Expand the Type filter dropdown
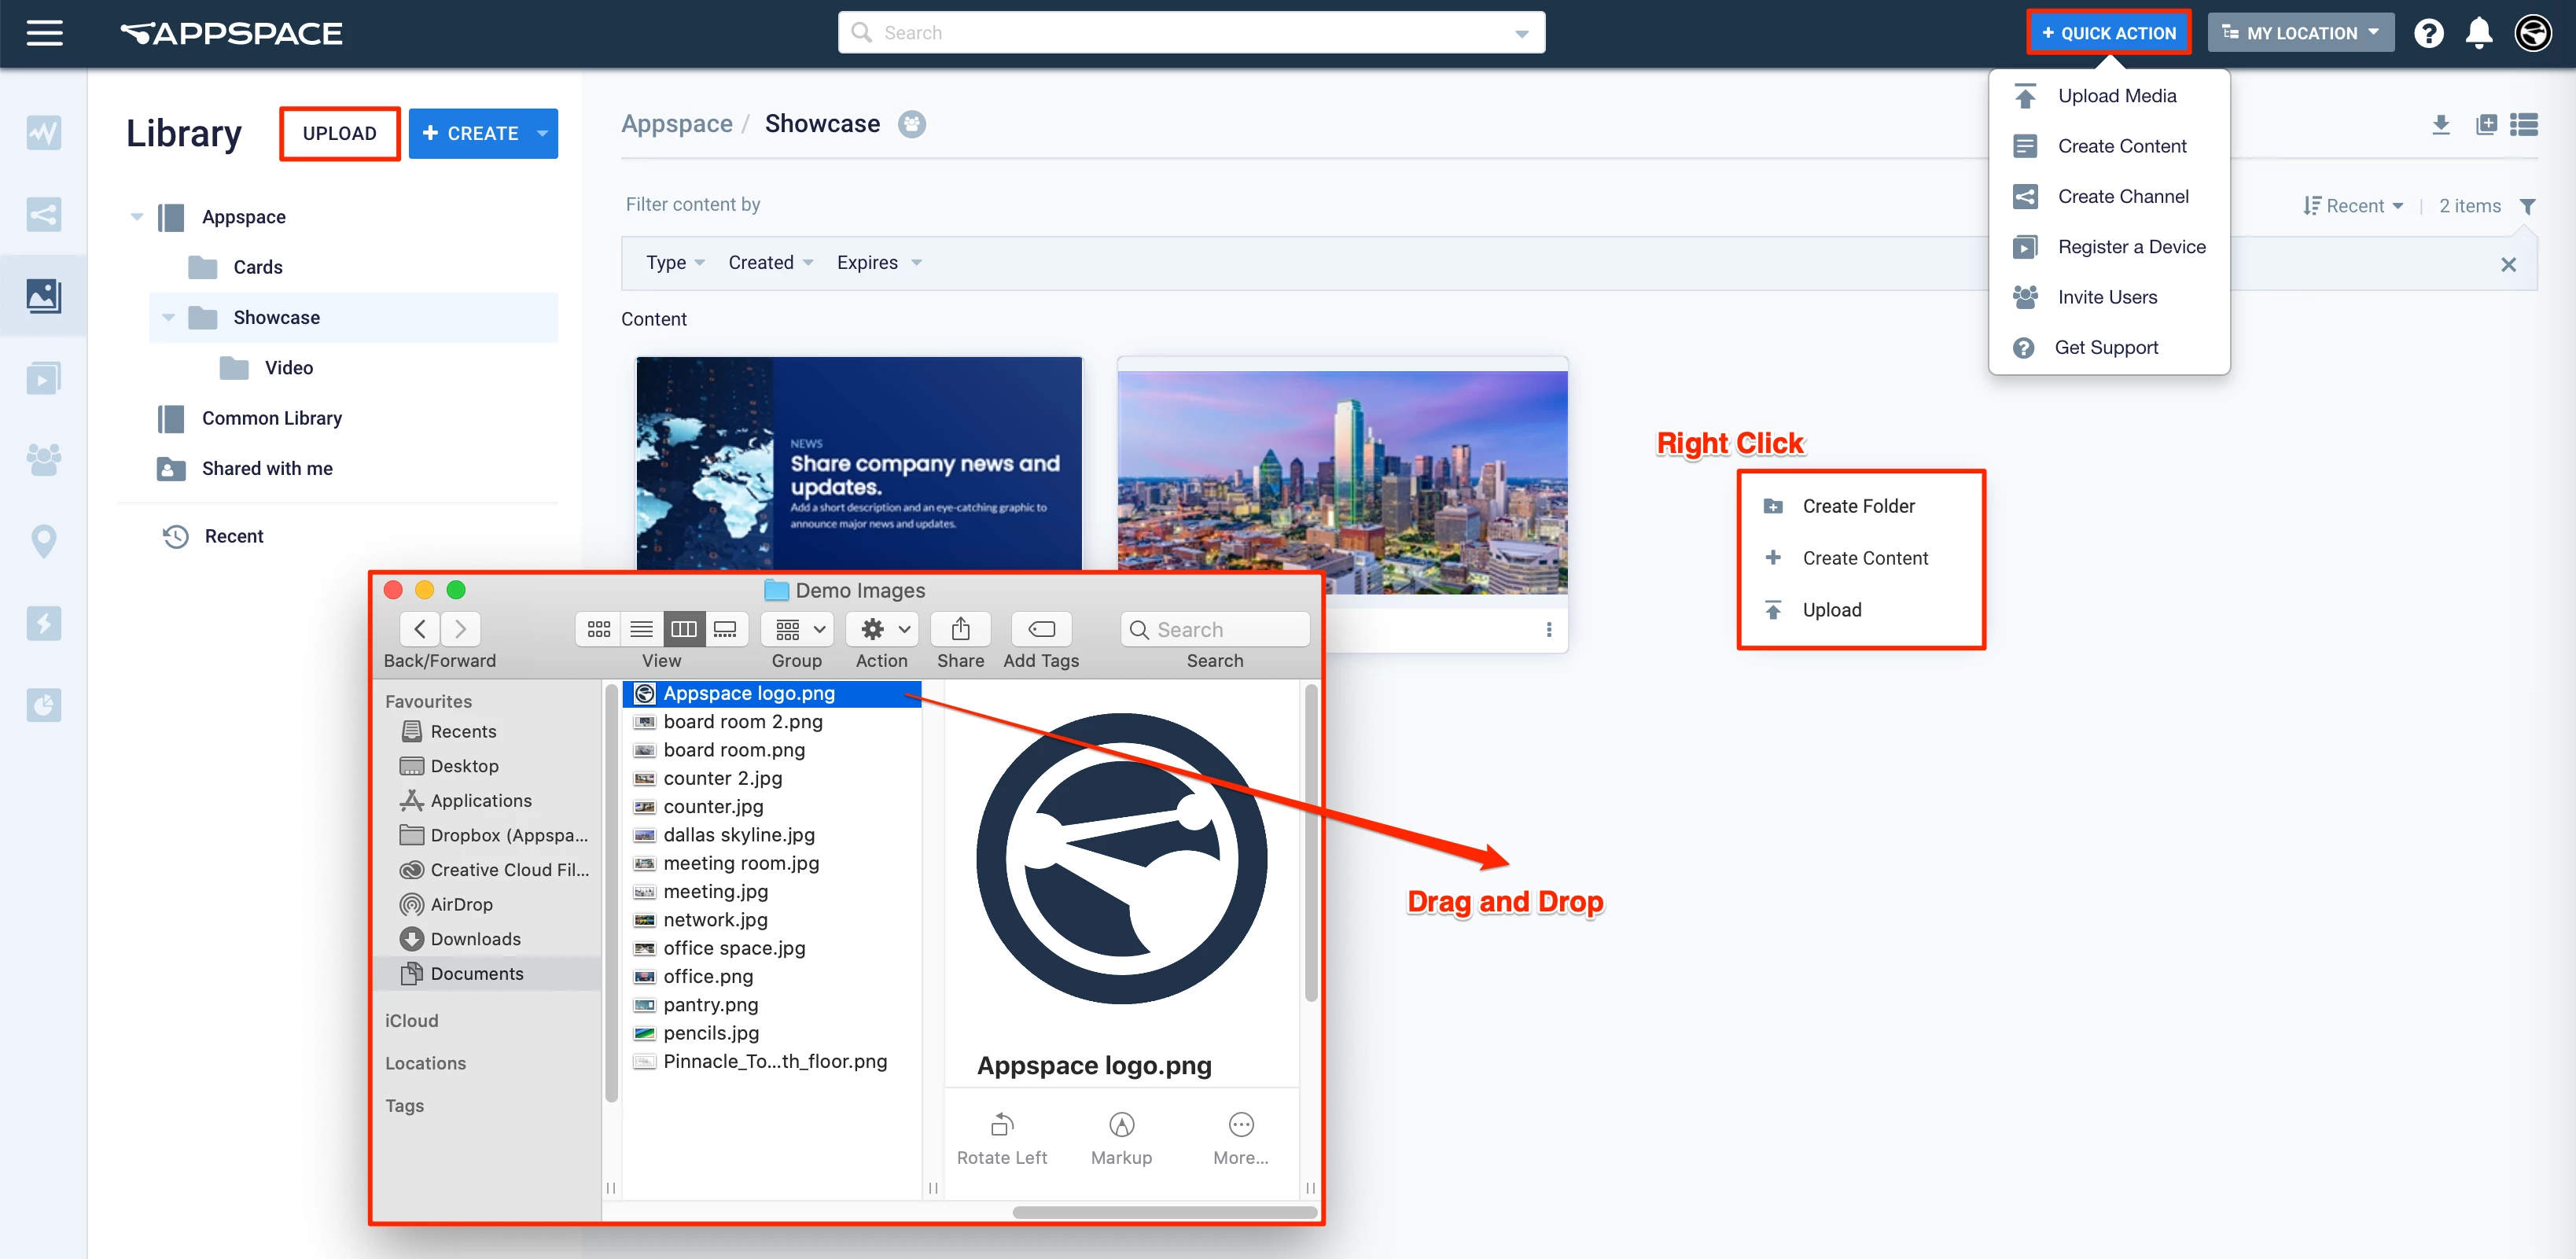This screenshot has height=1259, width=2576. (675, 263)
